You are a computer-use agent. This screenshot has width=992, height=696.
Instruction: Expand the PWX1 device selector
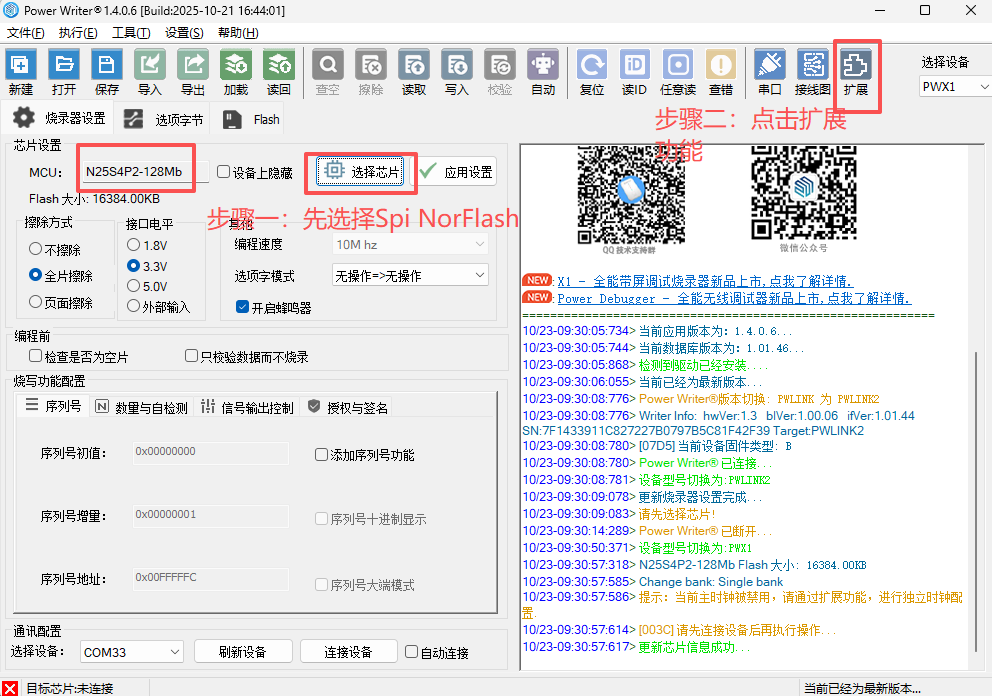954,87
